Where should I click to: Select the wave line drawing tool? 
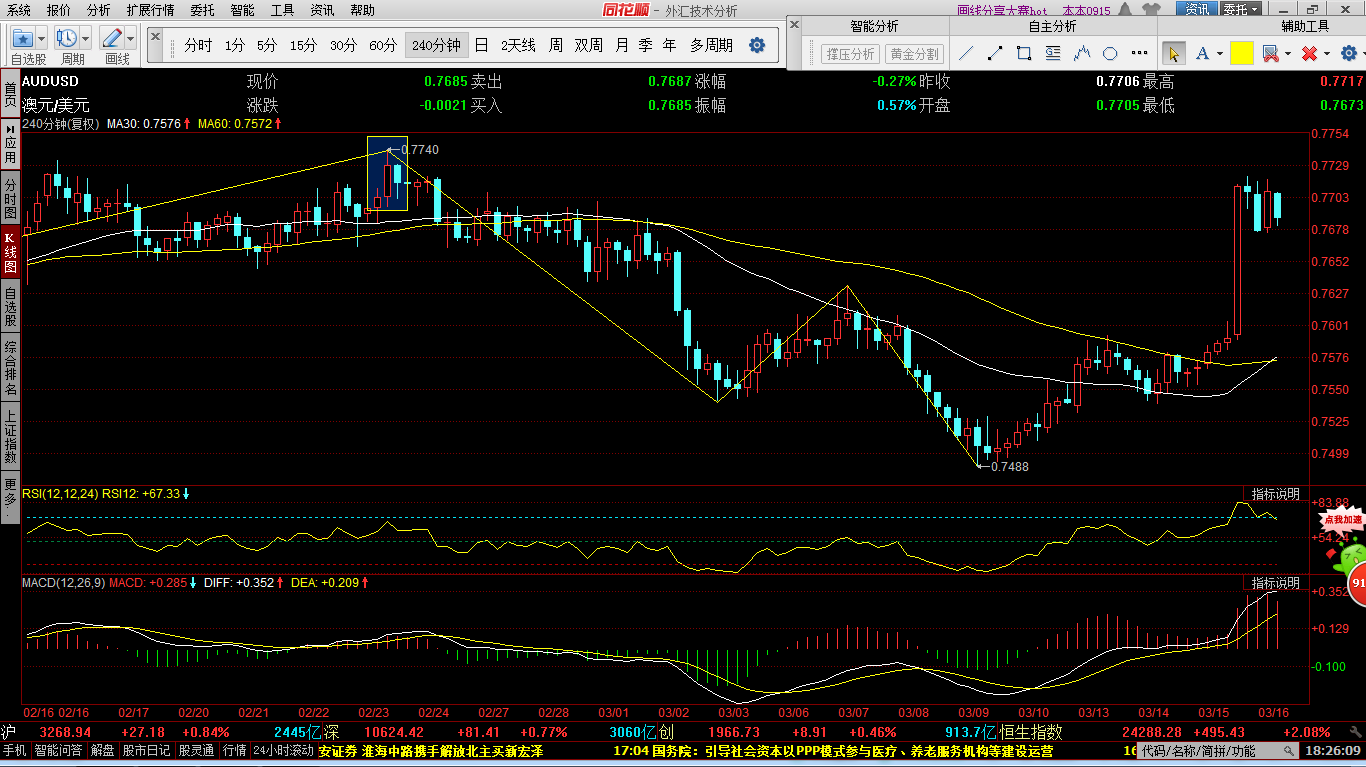click(x=1082, y=53)
